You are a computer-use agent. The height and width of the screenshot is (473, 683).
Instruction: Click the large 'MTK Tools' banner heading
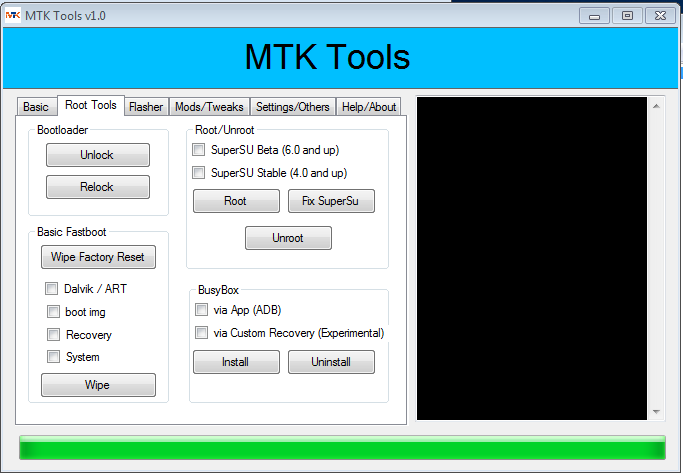click(327, 57)
